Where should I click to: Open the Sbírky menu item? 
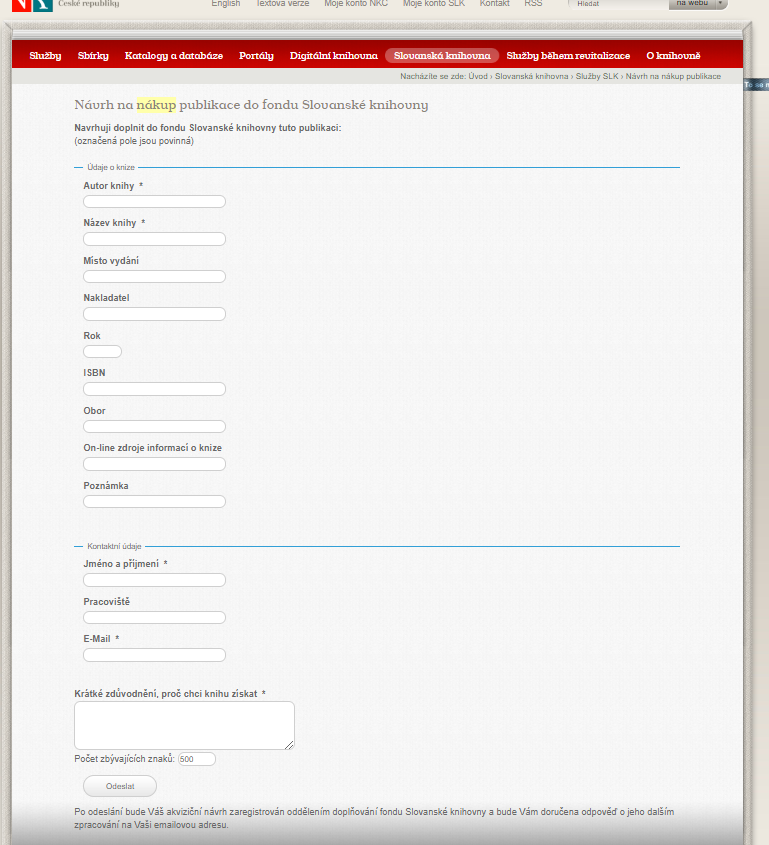93,56
